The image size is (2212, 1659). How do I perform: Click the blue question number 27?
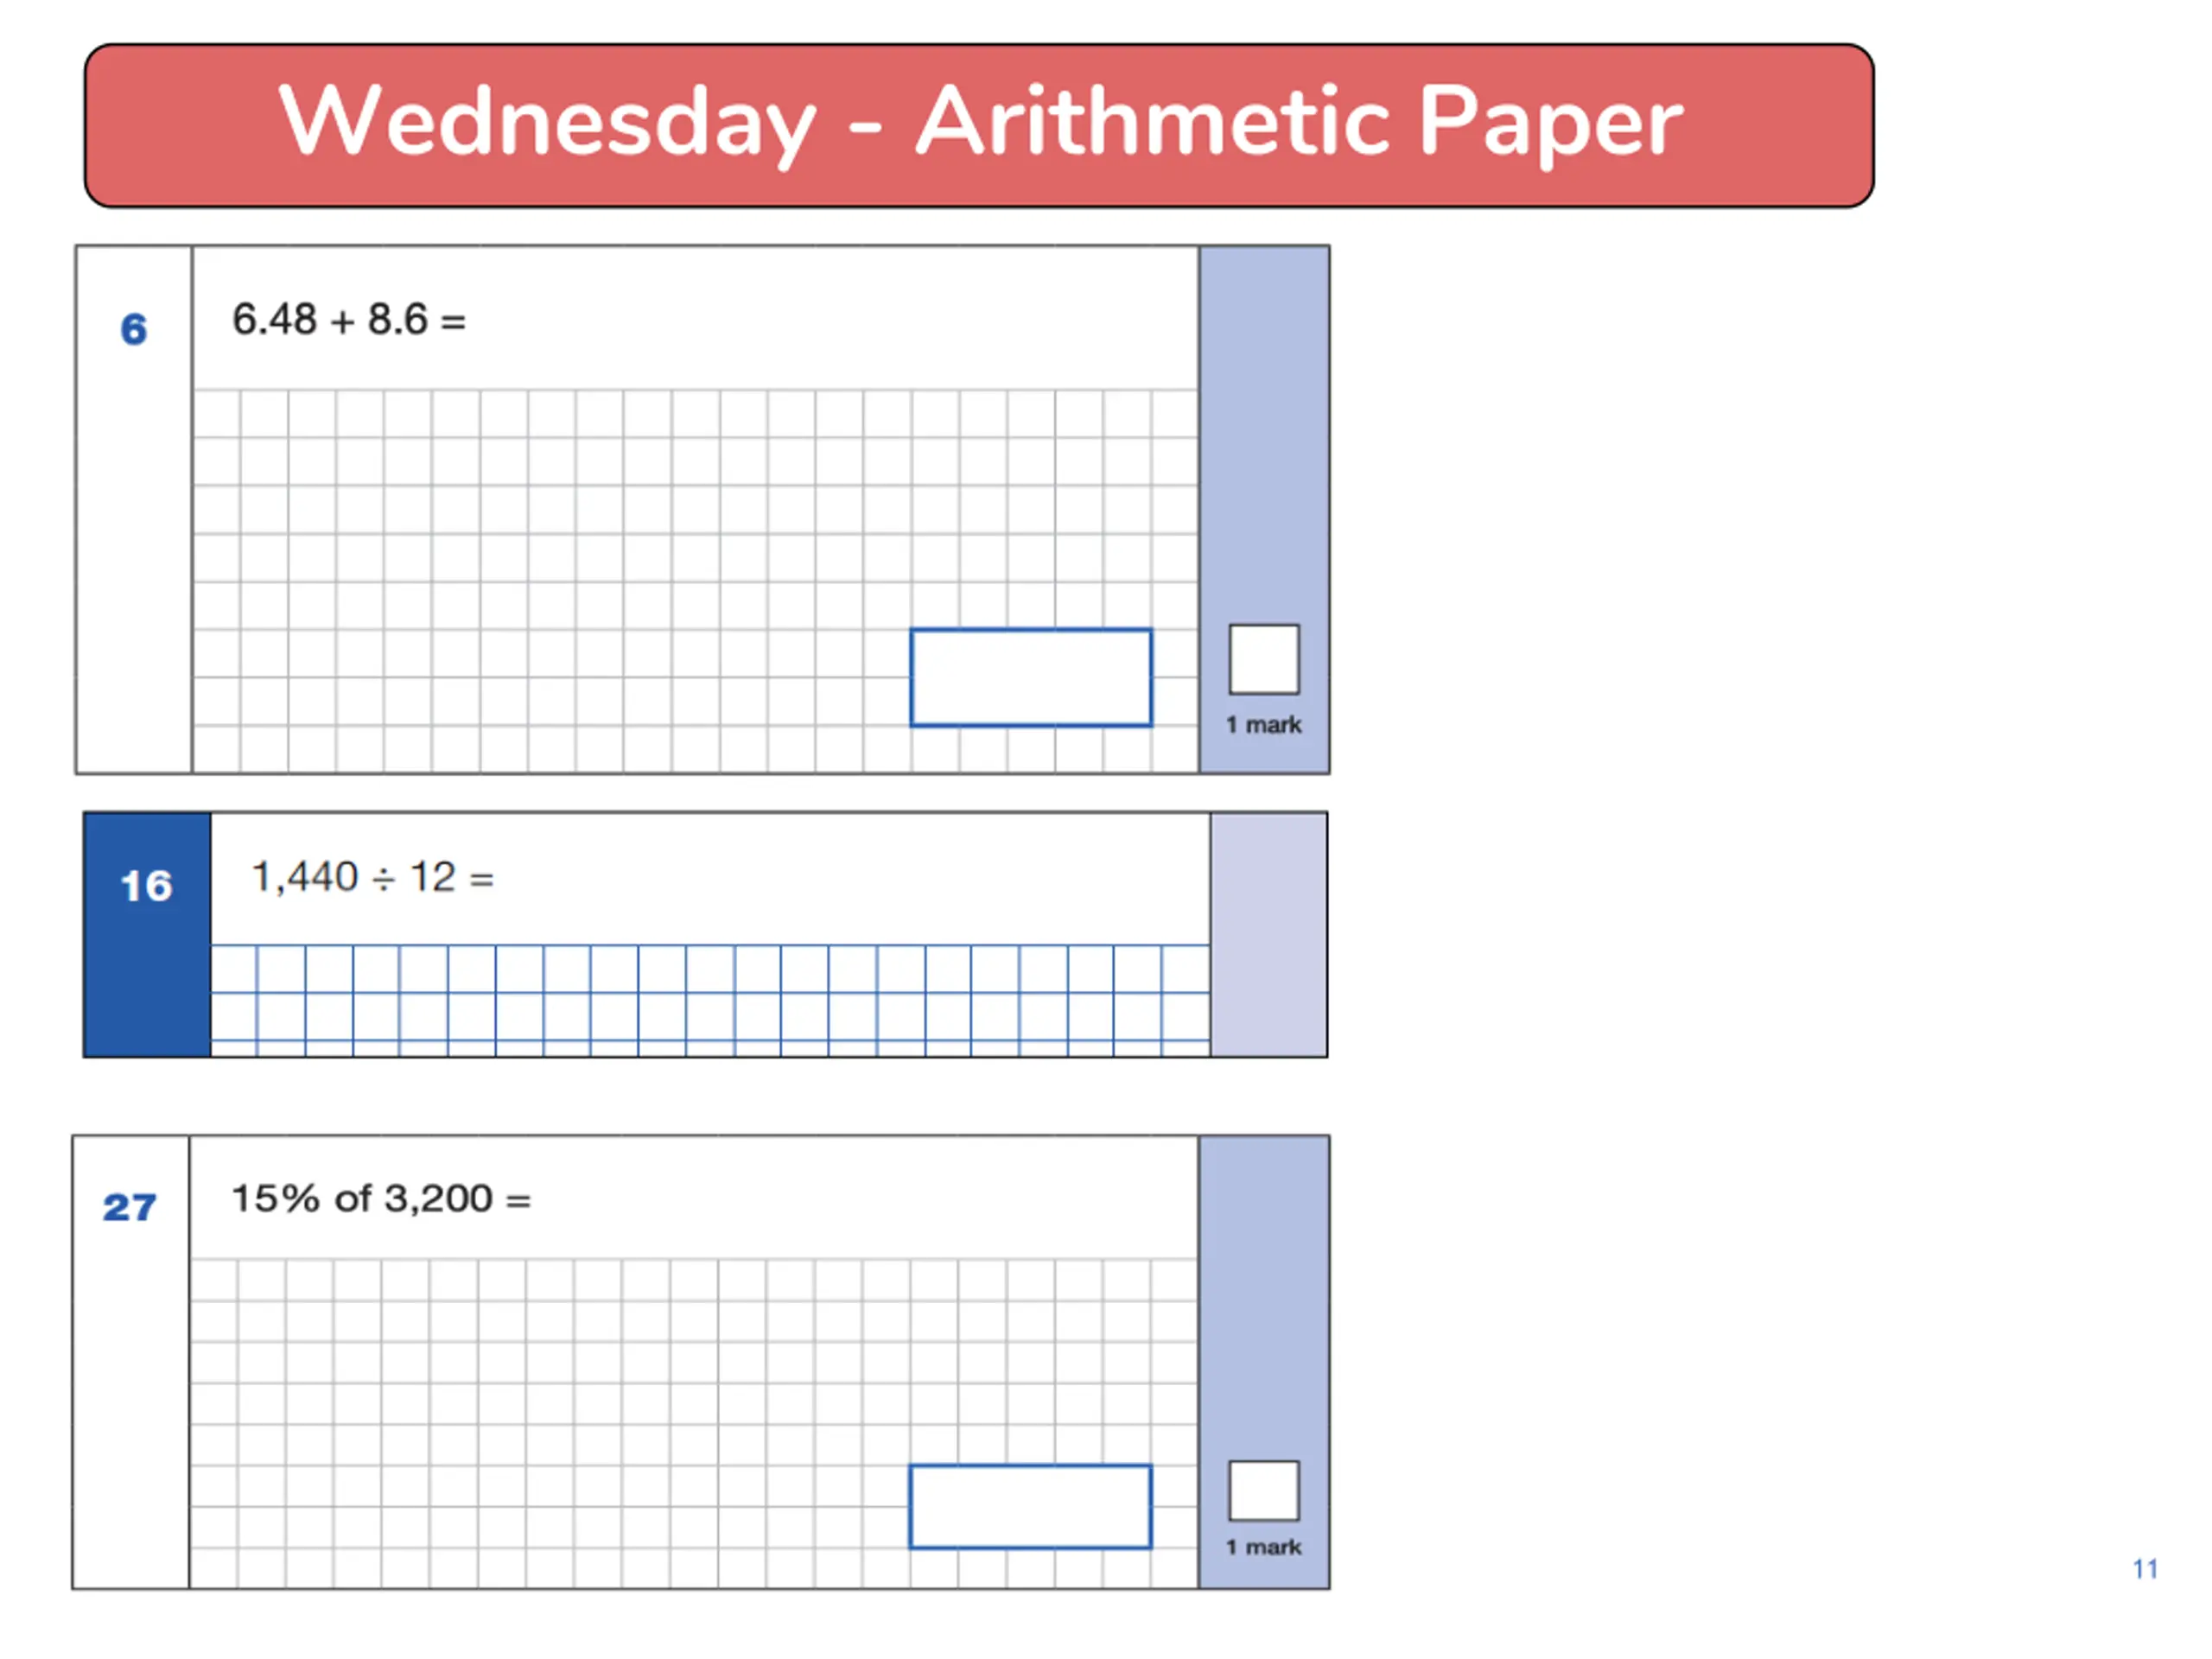coord(129,1207)
